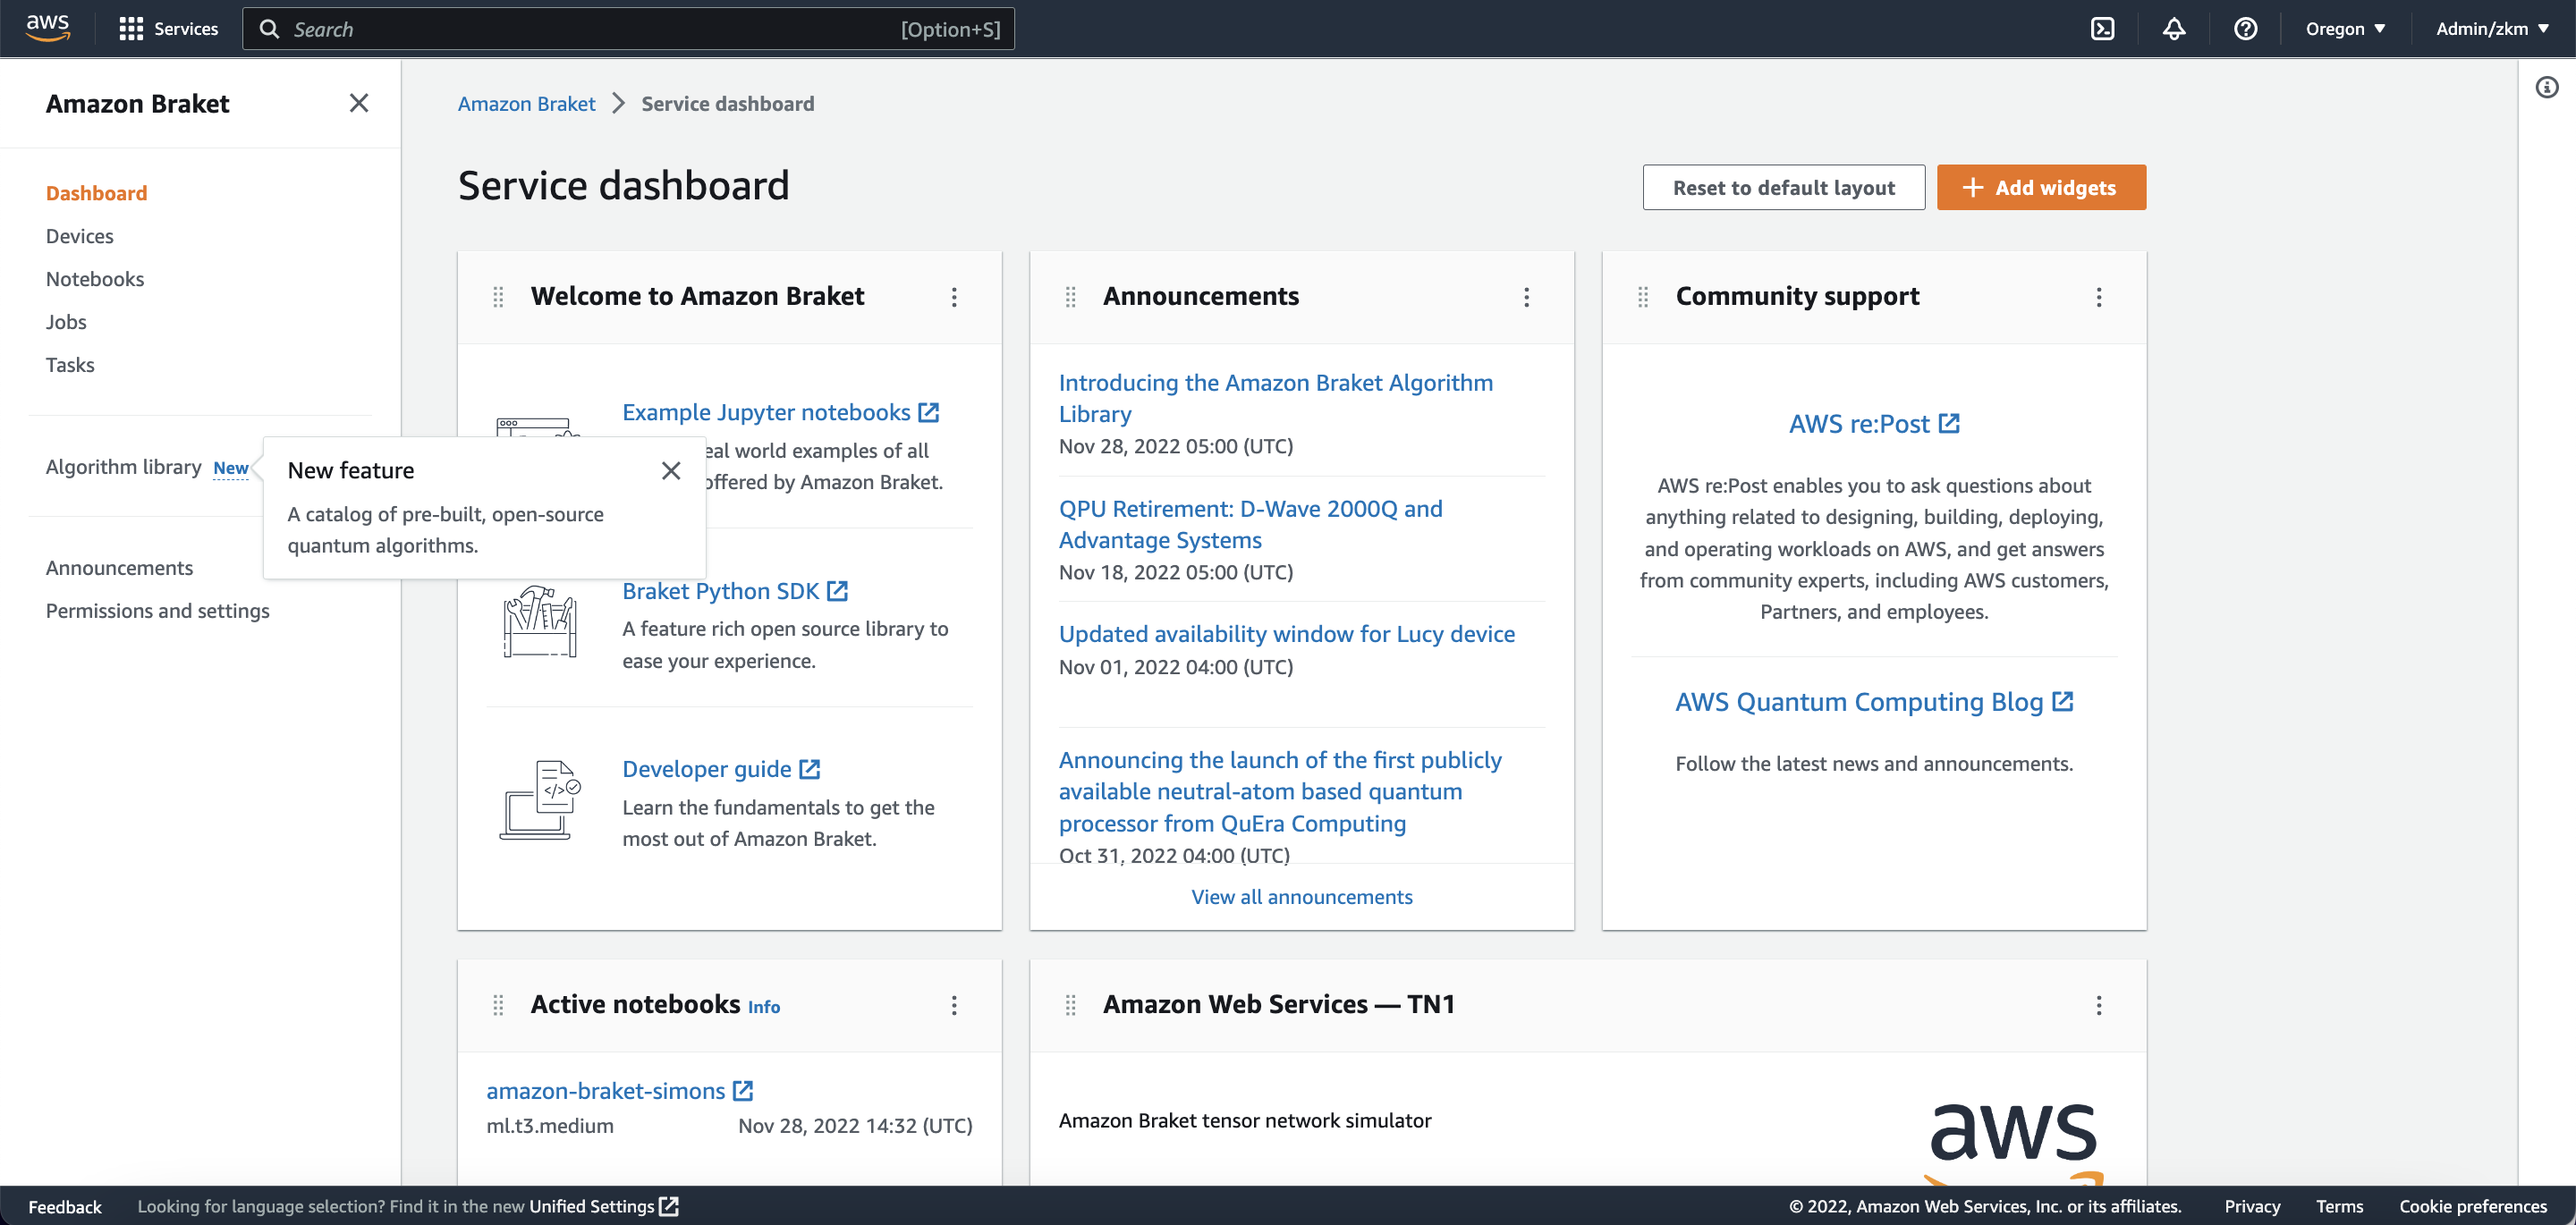
Task: Open Notebooks from the side navigation
Action: click(x=95, y=279)
